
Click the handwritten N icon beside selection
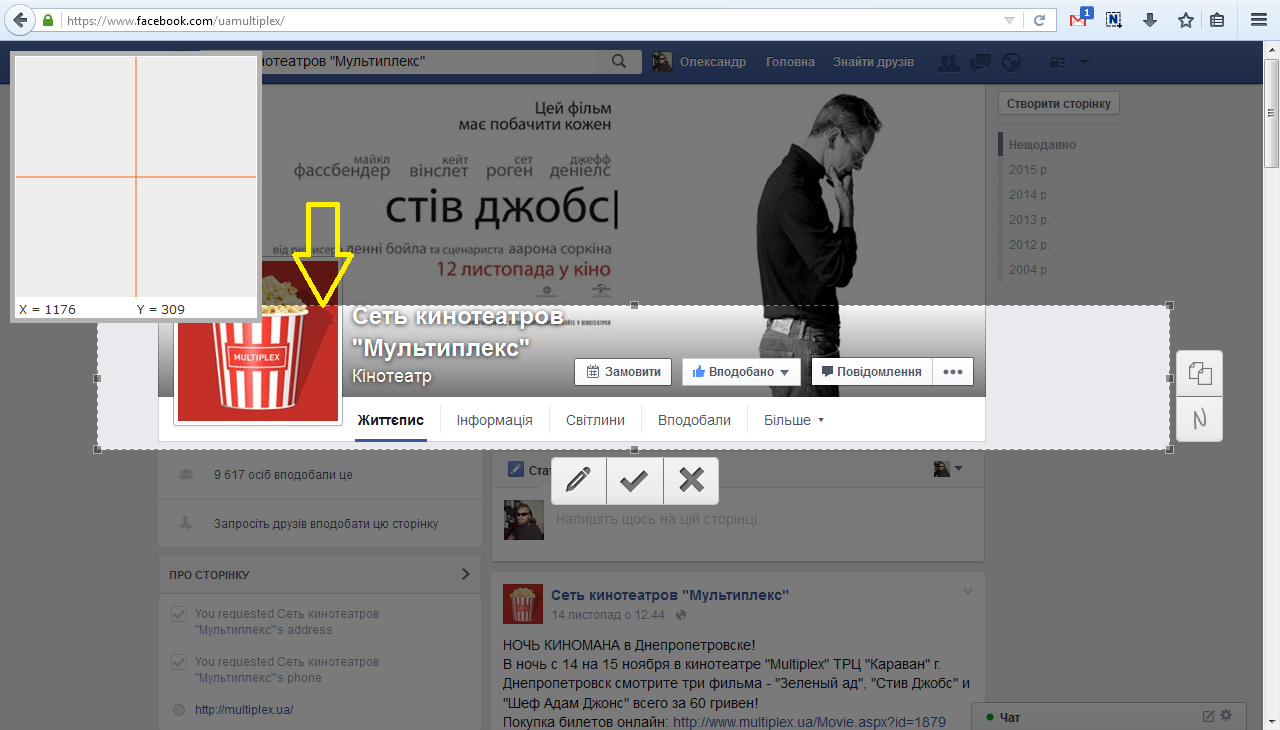1200,419
